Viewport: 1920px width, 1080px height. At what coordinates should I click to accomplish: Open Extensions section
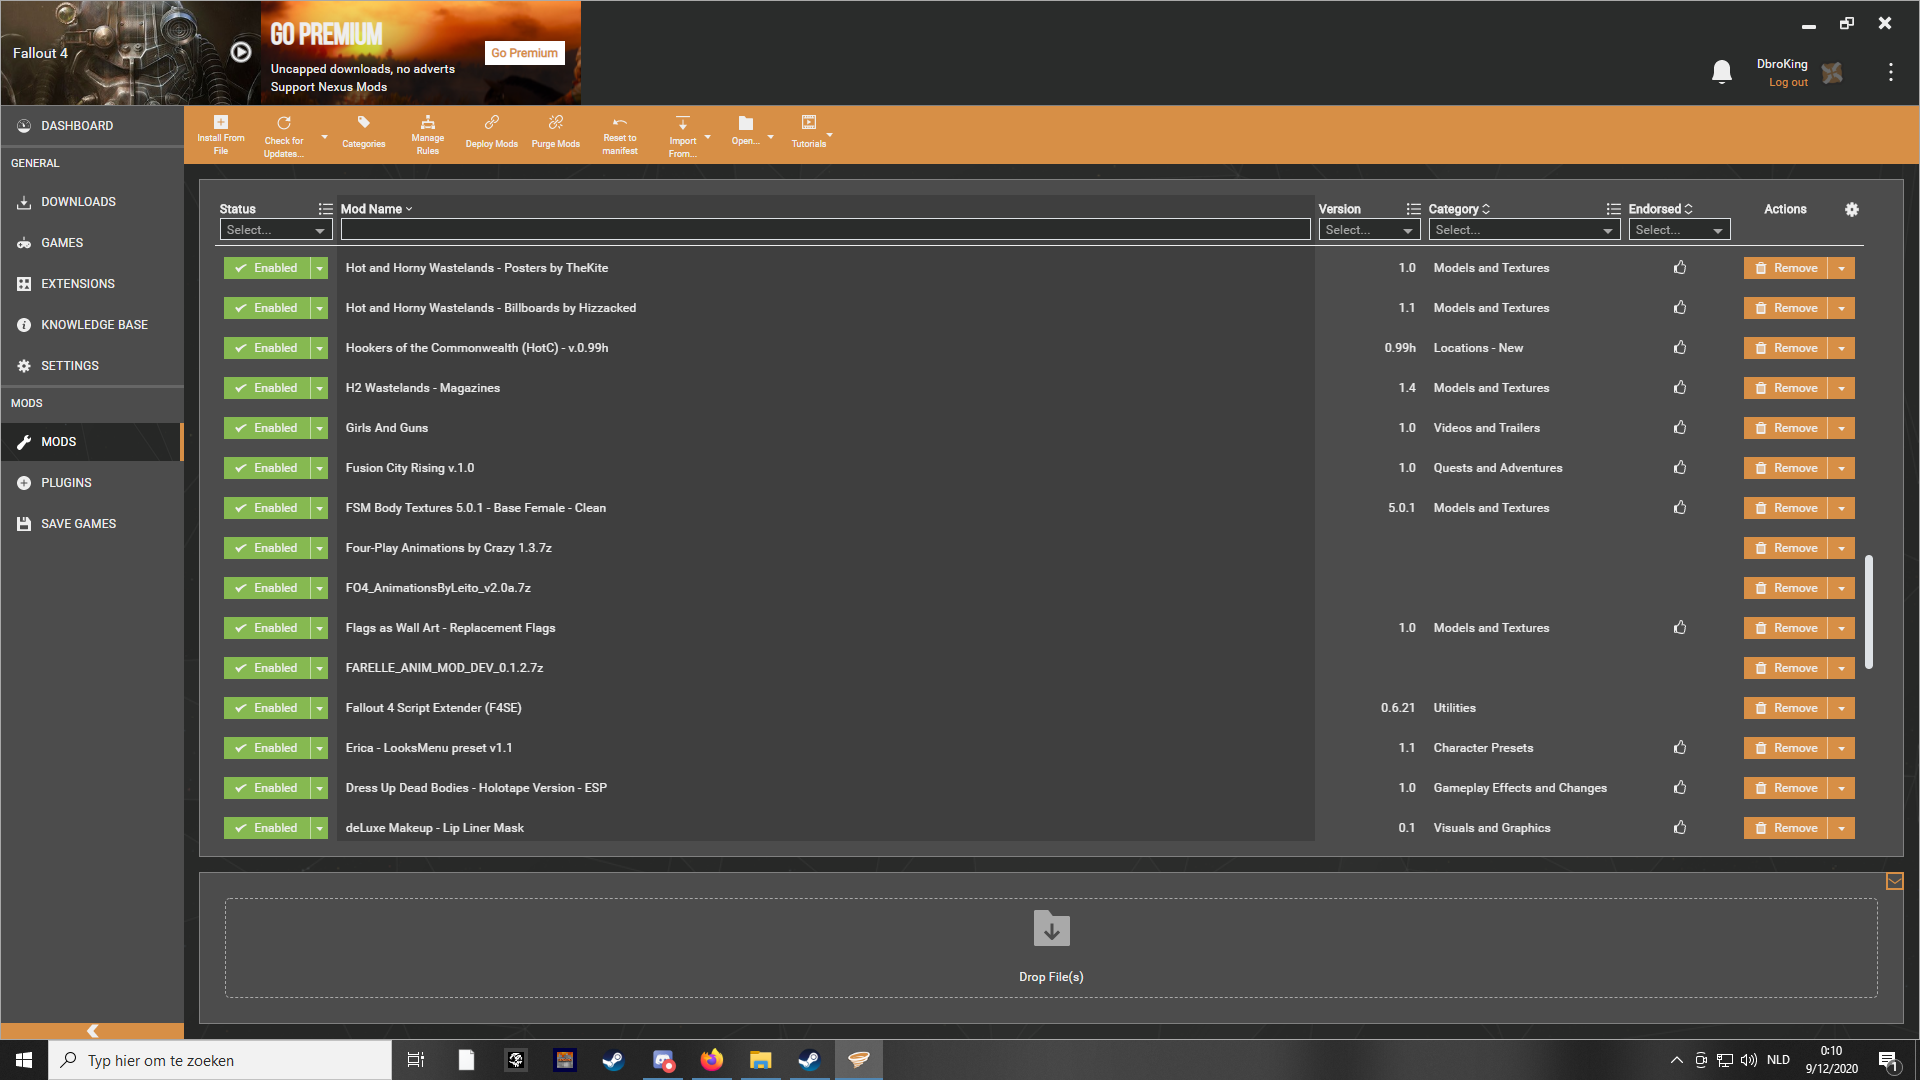pyautogui.click(x=92, y=284)
